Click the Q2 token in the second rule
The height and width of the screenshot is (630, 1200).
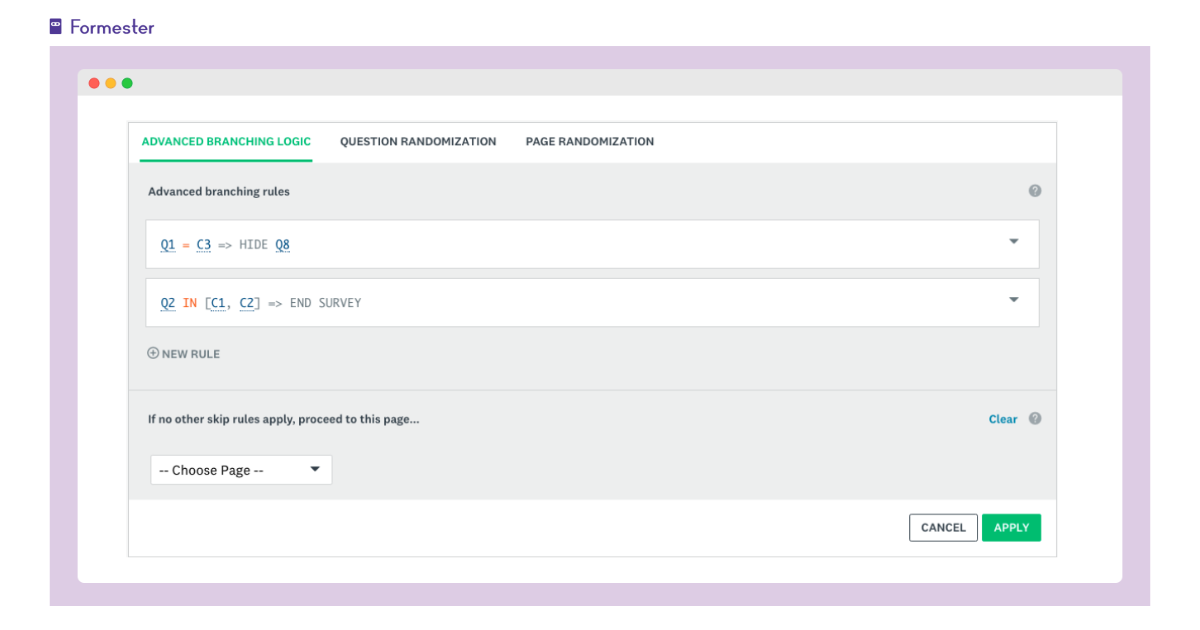point(168,302)
